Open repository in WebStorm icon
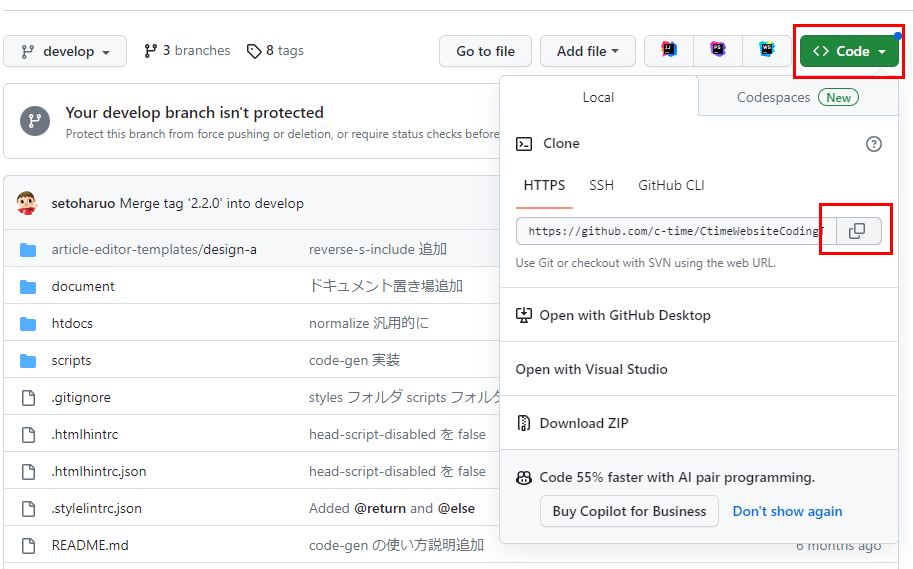The image size is (913, 569). 766,51
